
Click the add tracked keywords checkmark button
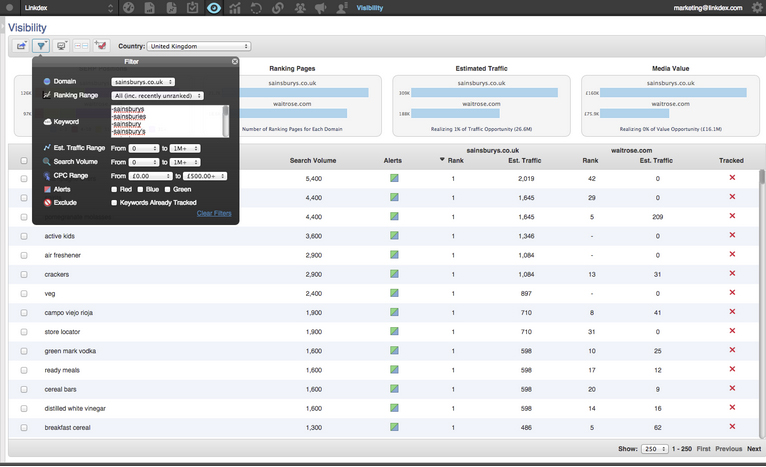tap(101, 46)
